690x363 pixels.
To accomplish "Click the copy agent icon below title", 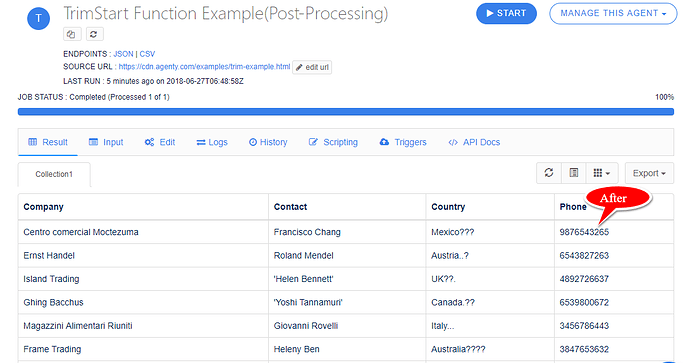I will [72, 34].
